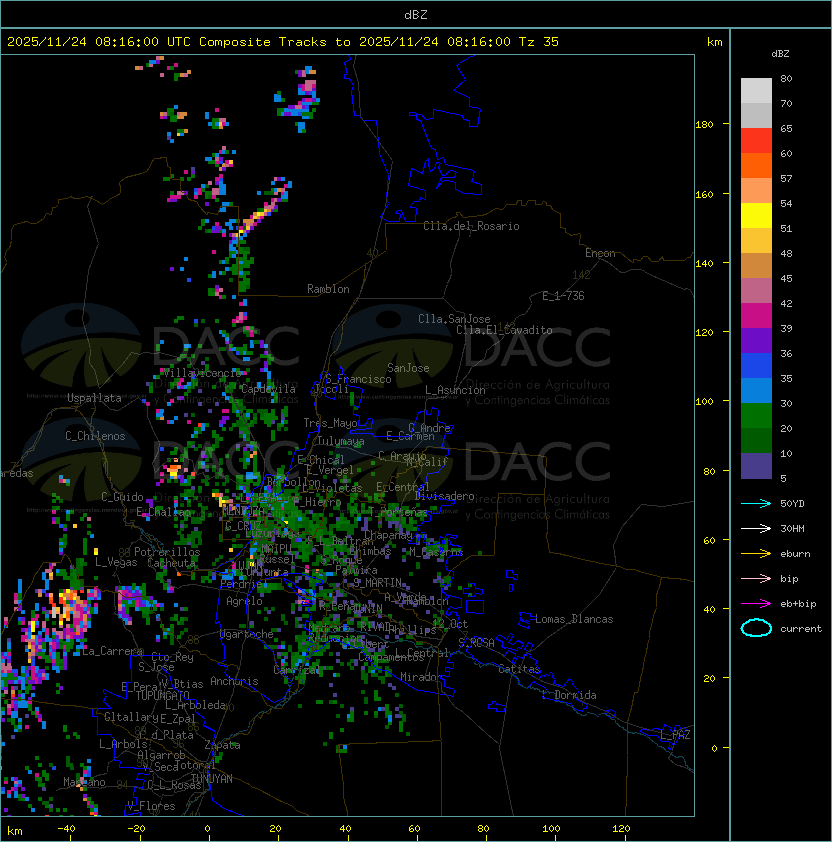Viewport: 832px width, 842px height.
Task: Click the magenta 39-42 dBZ swatch
Action: coord(756,315)
